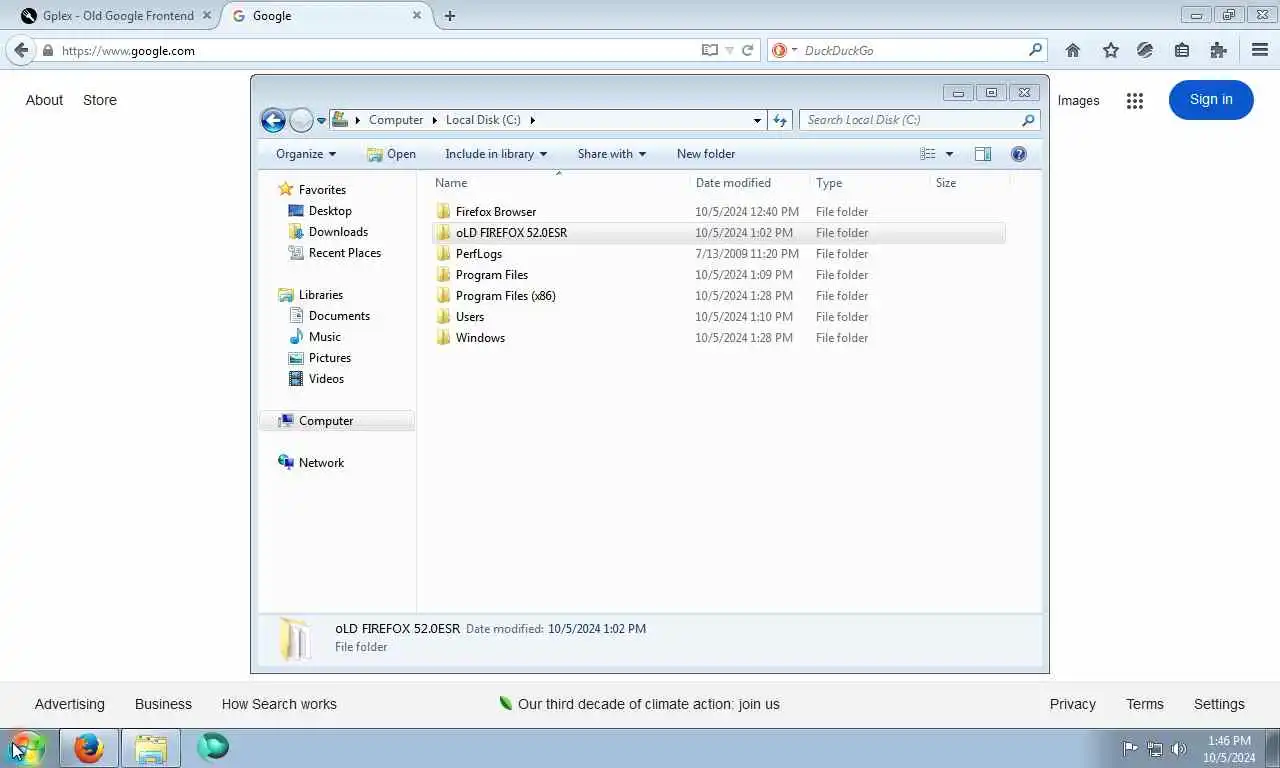The height and width of the screenshot is (768, 1280).
Task: Expand the chevron after Computer breadcrumb
Action: (x=435, y=120)
